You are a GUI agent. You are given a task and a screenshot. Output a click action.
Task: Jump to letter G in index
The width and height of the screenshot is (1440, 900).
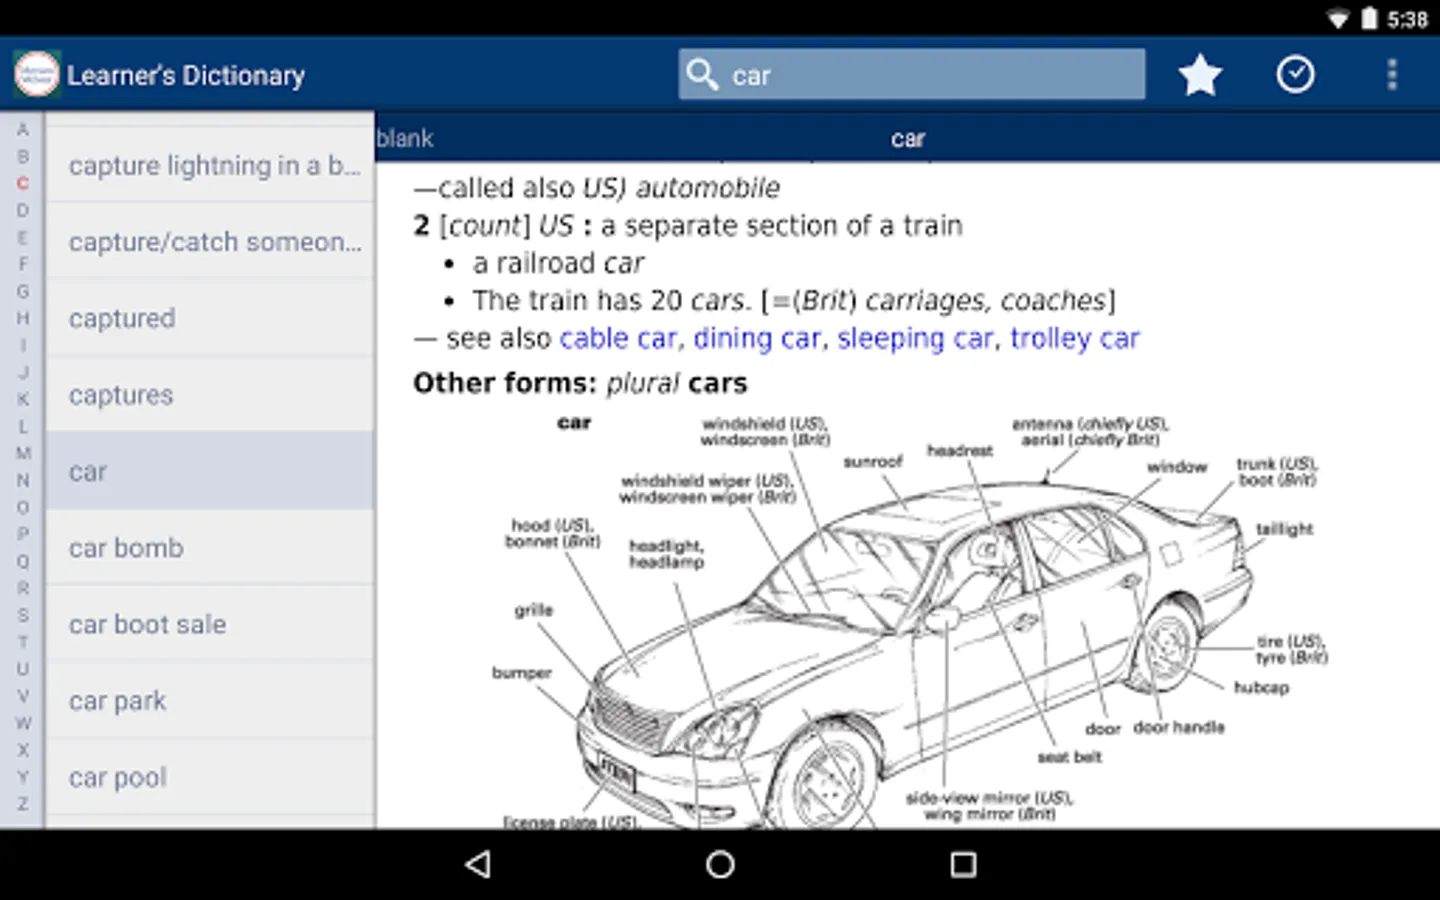coord(22,291)
